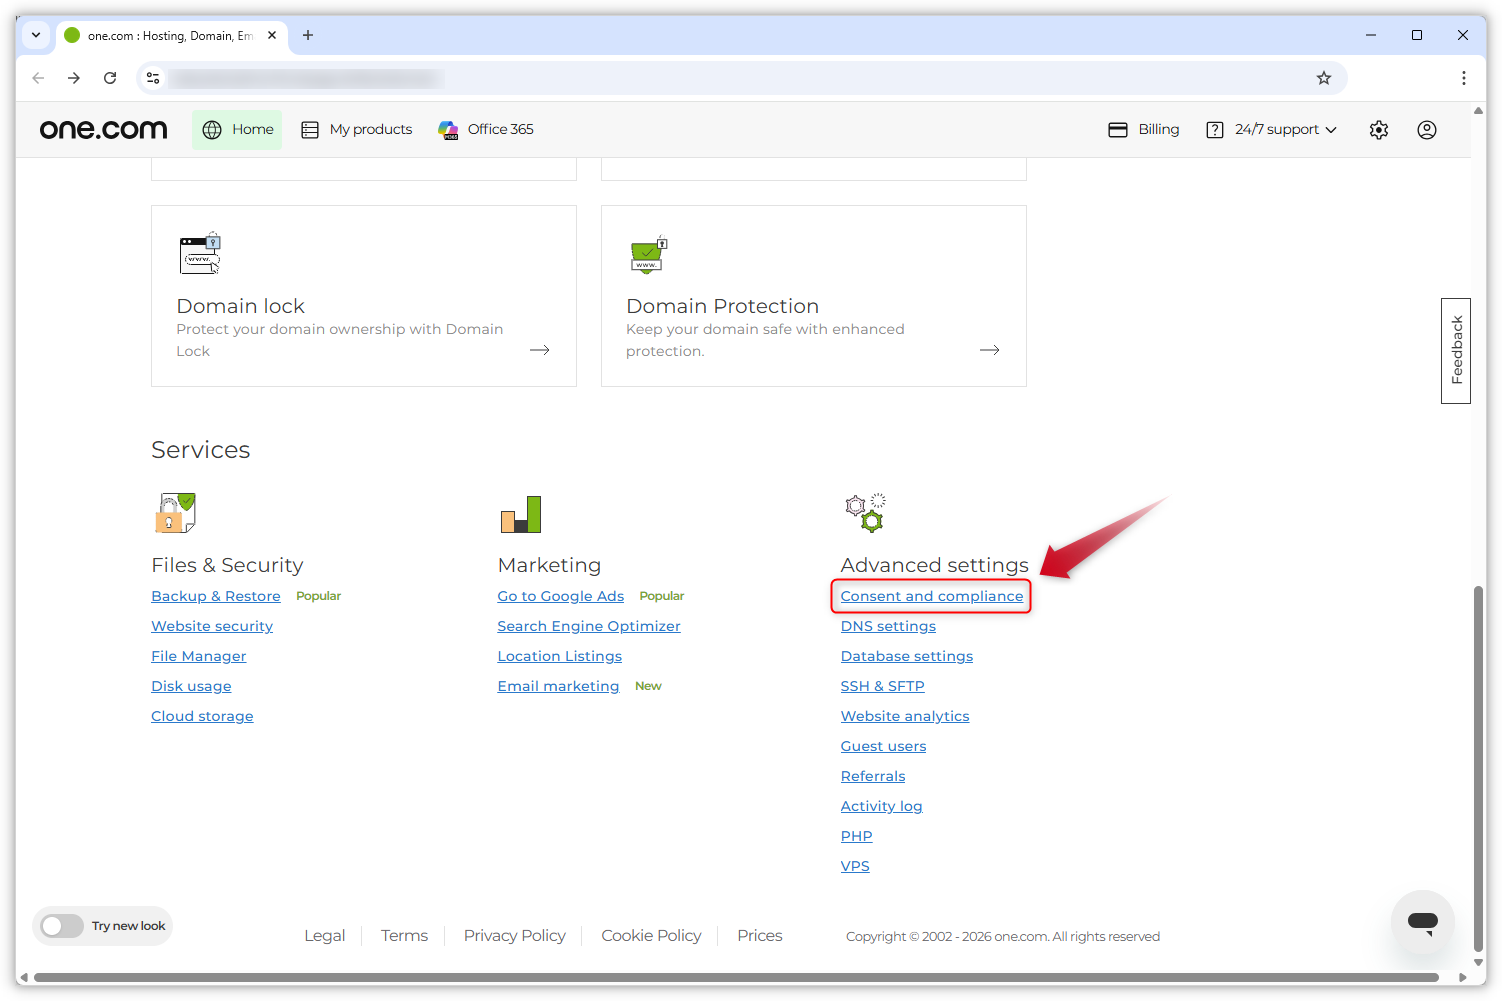Open the Domain lock card arrow
The image size is (1502, 1001).
click(540, 350)
